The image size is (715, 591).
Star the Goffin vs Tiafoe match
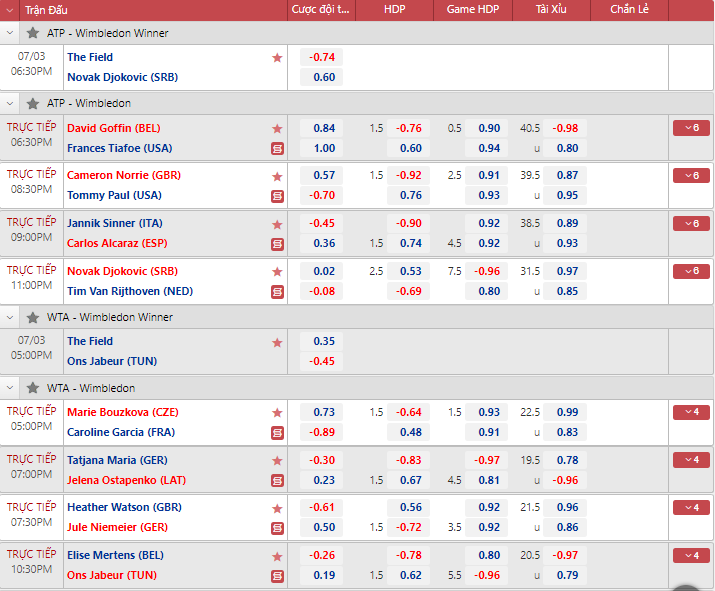(x=277, y=129)
